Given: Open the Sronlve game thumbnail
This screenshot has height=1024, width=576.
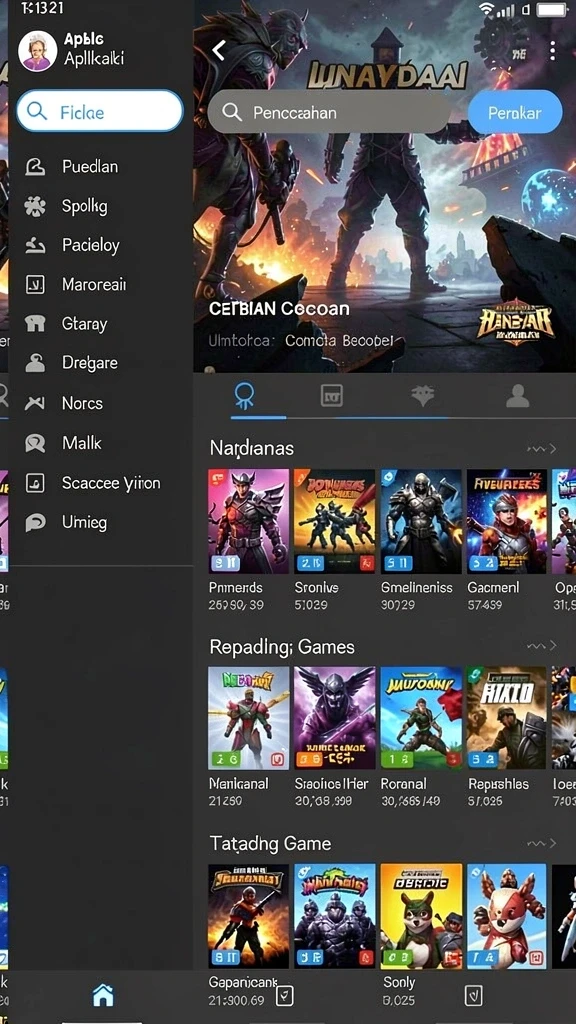Looking at the screenshot, I should (334, 521).
